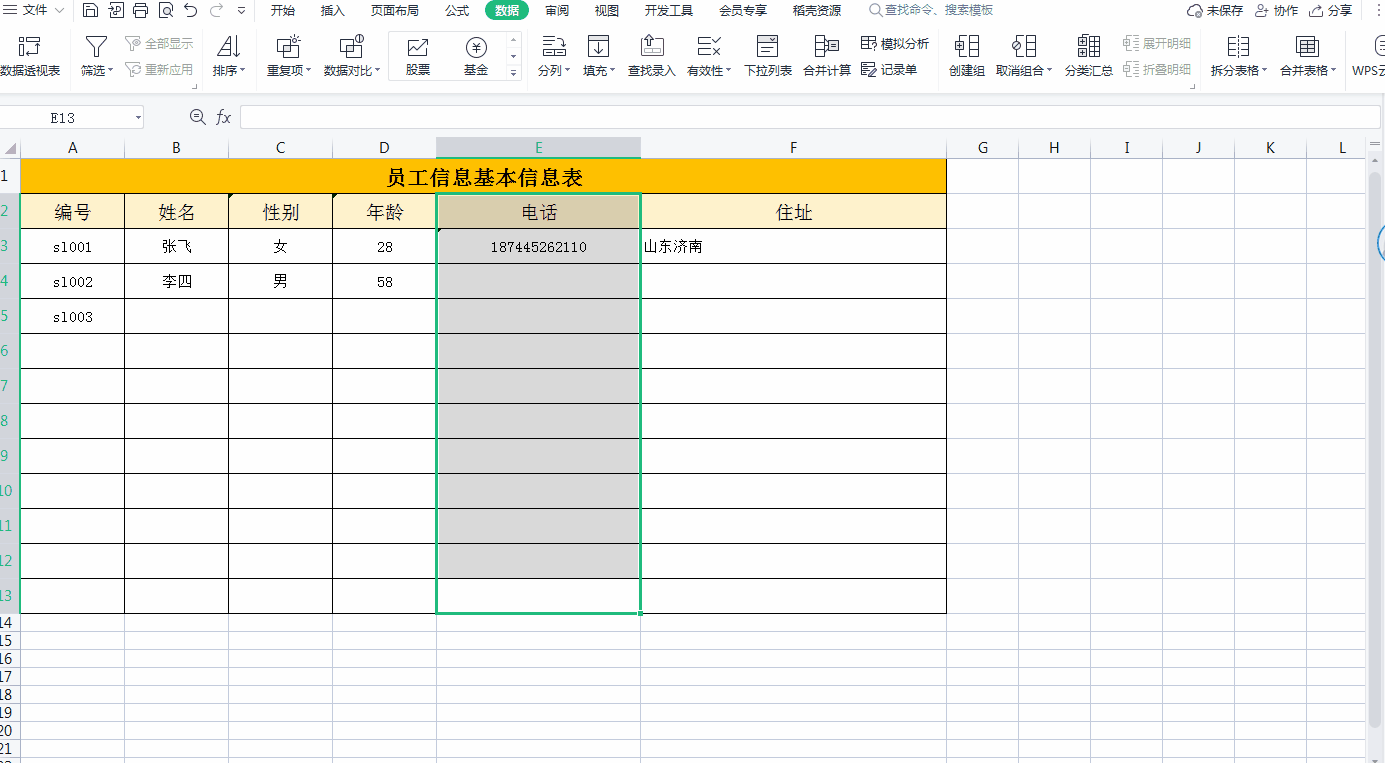Select column F header
The image size is (1385, 763).
(793, 148)
